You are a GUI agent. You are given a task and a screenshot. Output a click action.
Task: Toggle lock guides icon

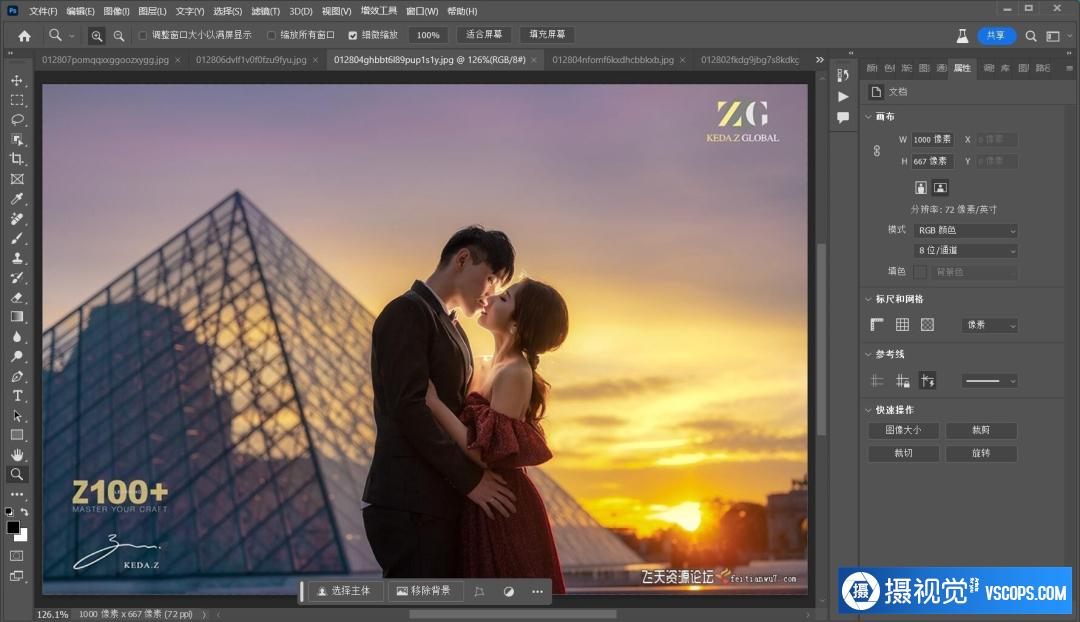coord(902,380)
